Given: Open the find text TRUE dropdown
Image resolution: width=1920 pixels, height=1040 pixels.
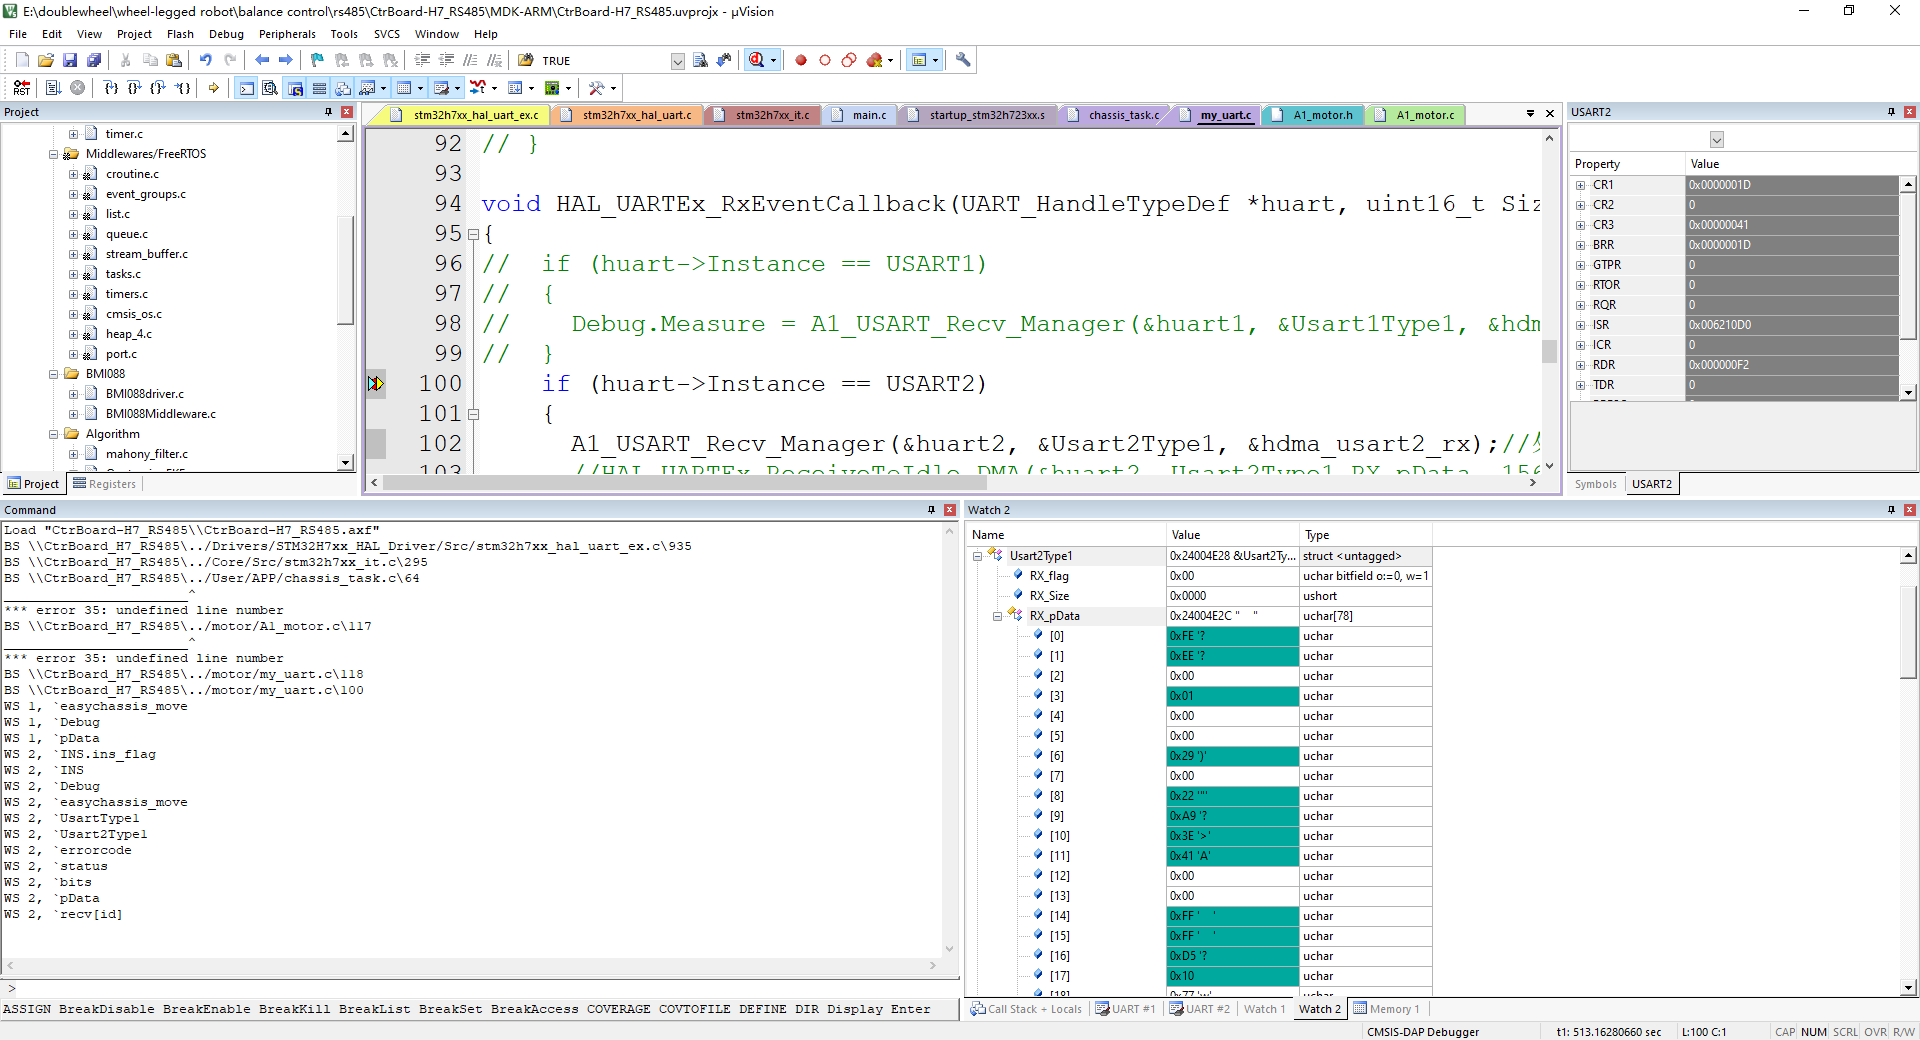Looking at the screenshot, I should click(677, 61).
